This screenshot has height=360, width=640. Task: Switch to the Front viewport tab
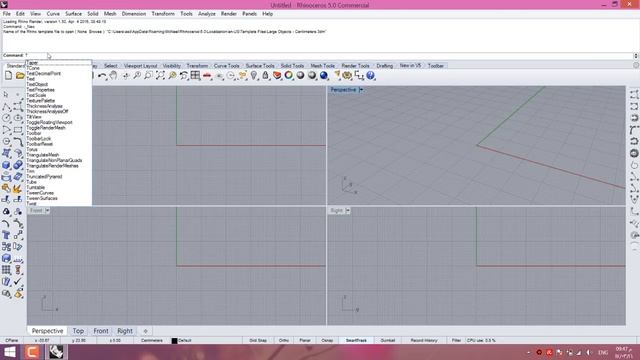[101, 331]
